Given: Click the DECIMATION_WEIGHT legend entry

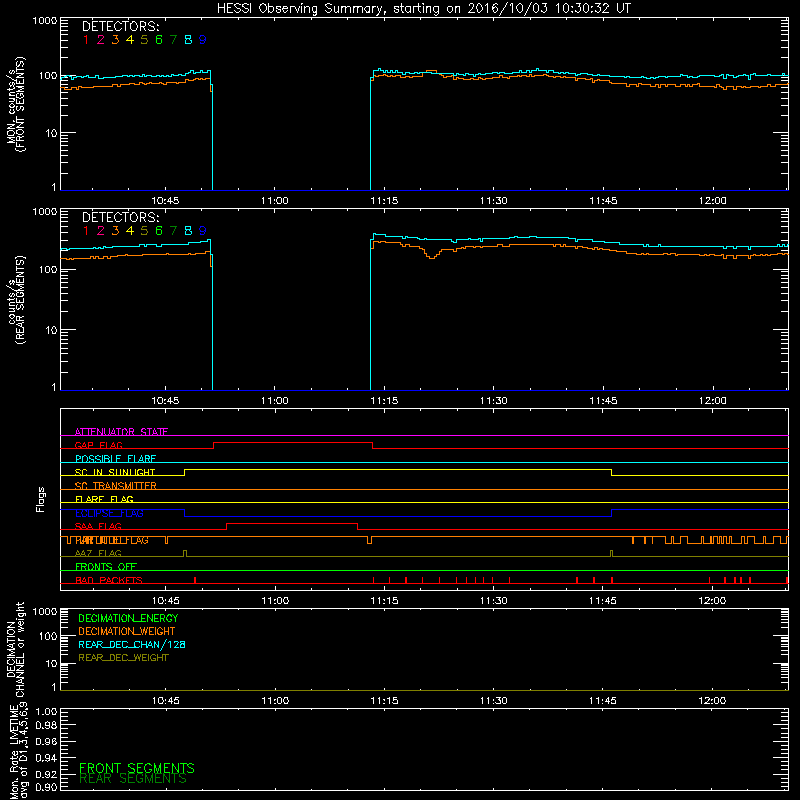Looking at the screenshot, I should pos(127,632).
